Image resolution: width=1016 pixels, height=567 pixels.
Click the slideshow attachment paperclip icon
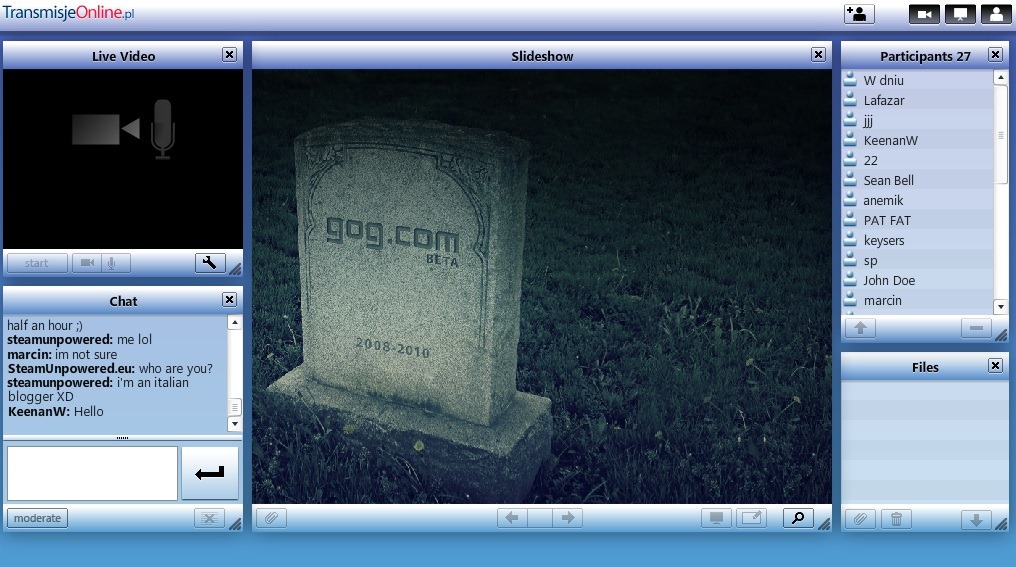(270, 518)
